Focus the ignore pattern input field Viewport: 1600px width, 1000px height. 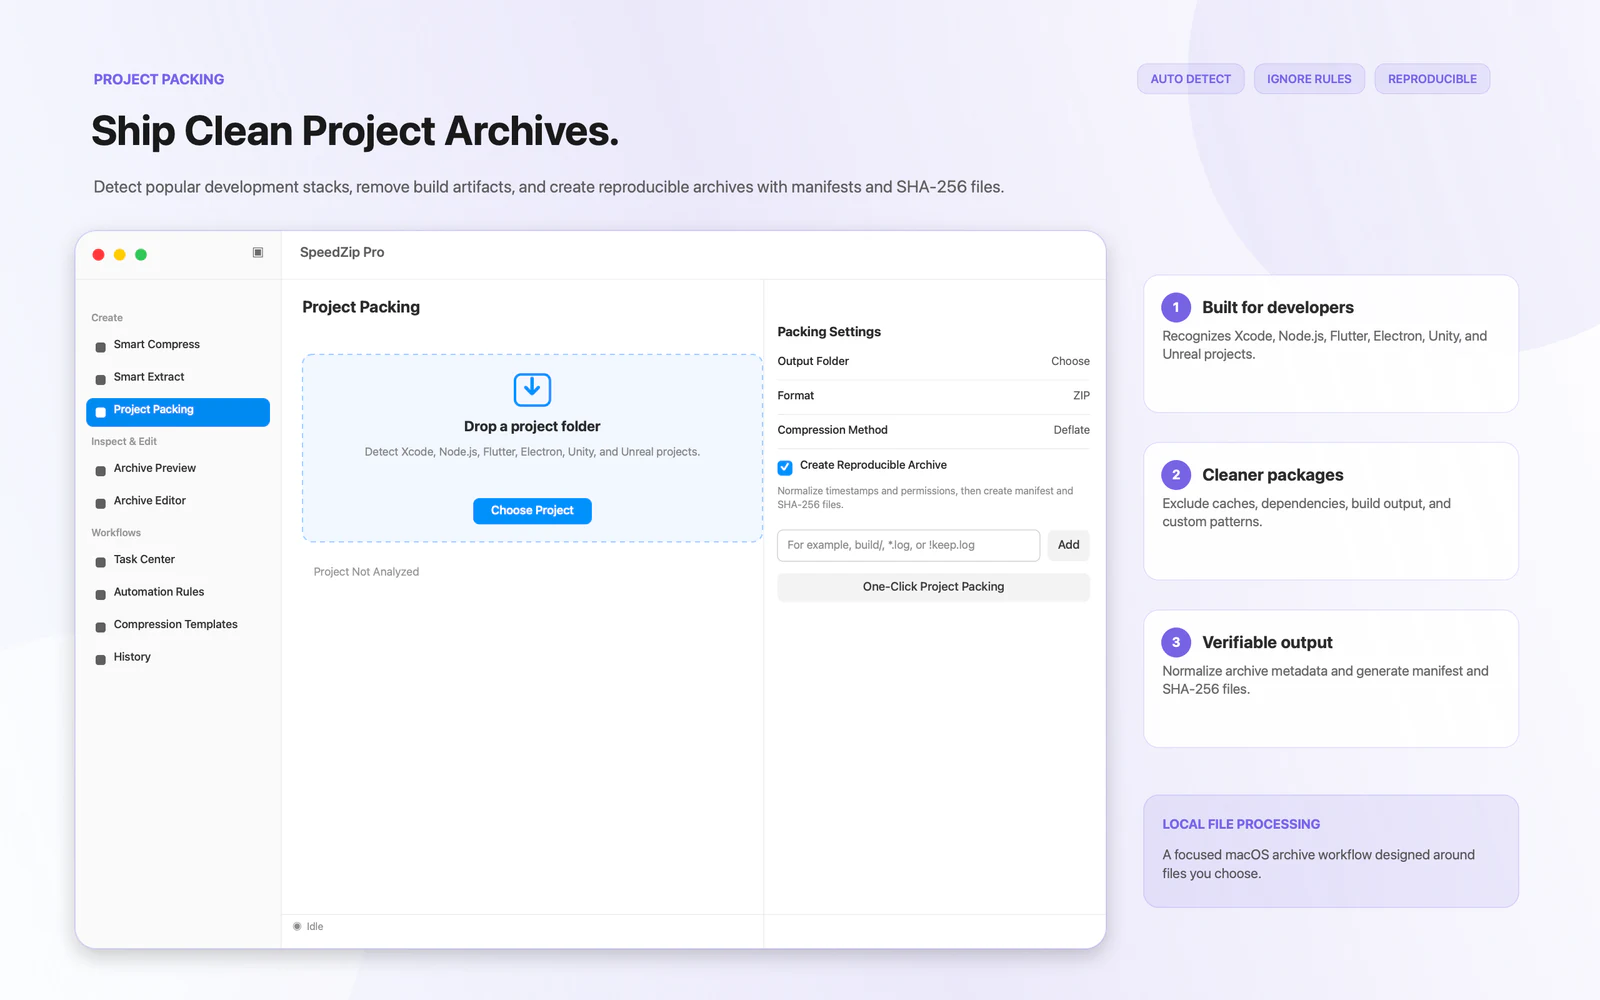(908, 545)
